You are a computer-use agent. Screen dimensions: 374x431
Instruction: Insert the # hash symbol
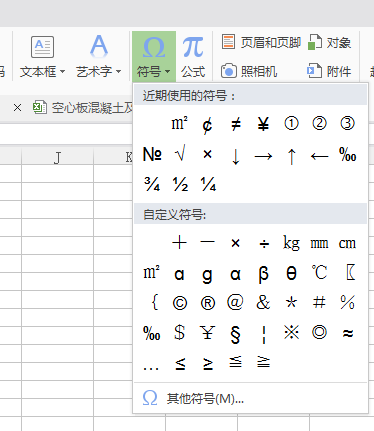[x=319, y=303]
